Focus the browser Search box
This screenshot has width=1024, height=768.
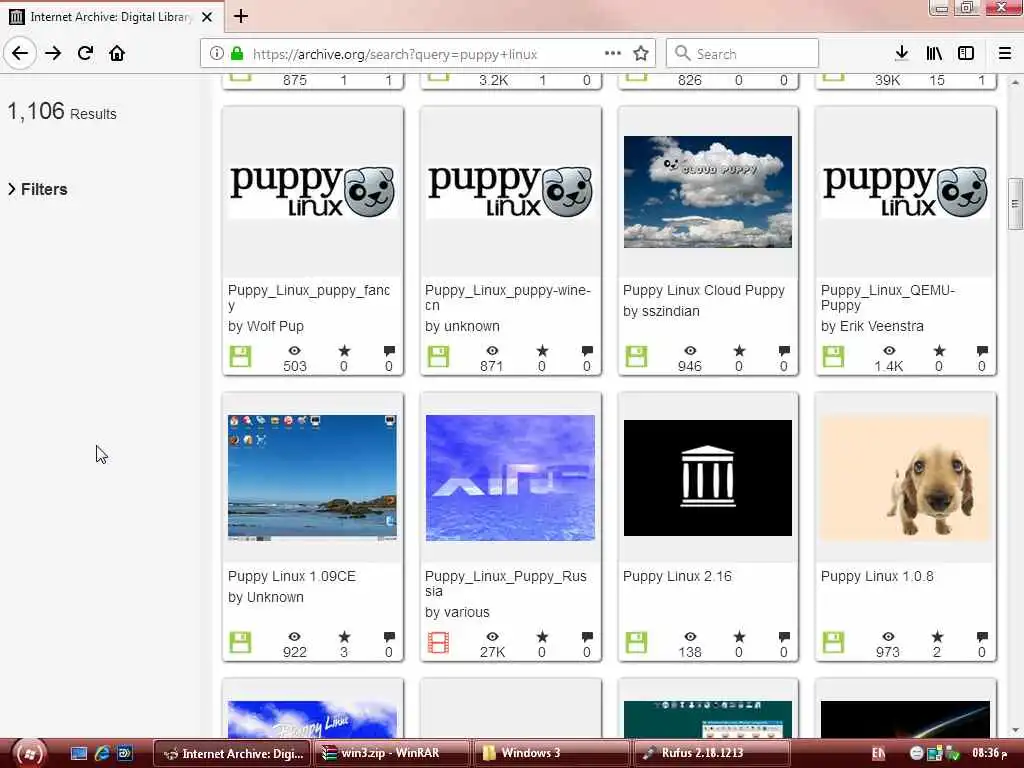pos(743,54)
